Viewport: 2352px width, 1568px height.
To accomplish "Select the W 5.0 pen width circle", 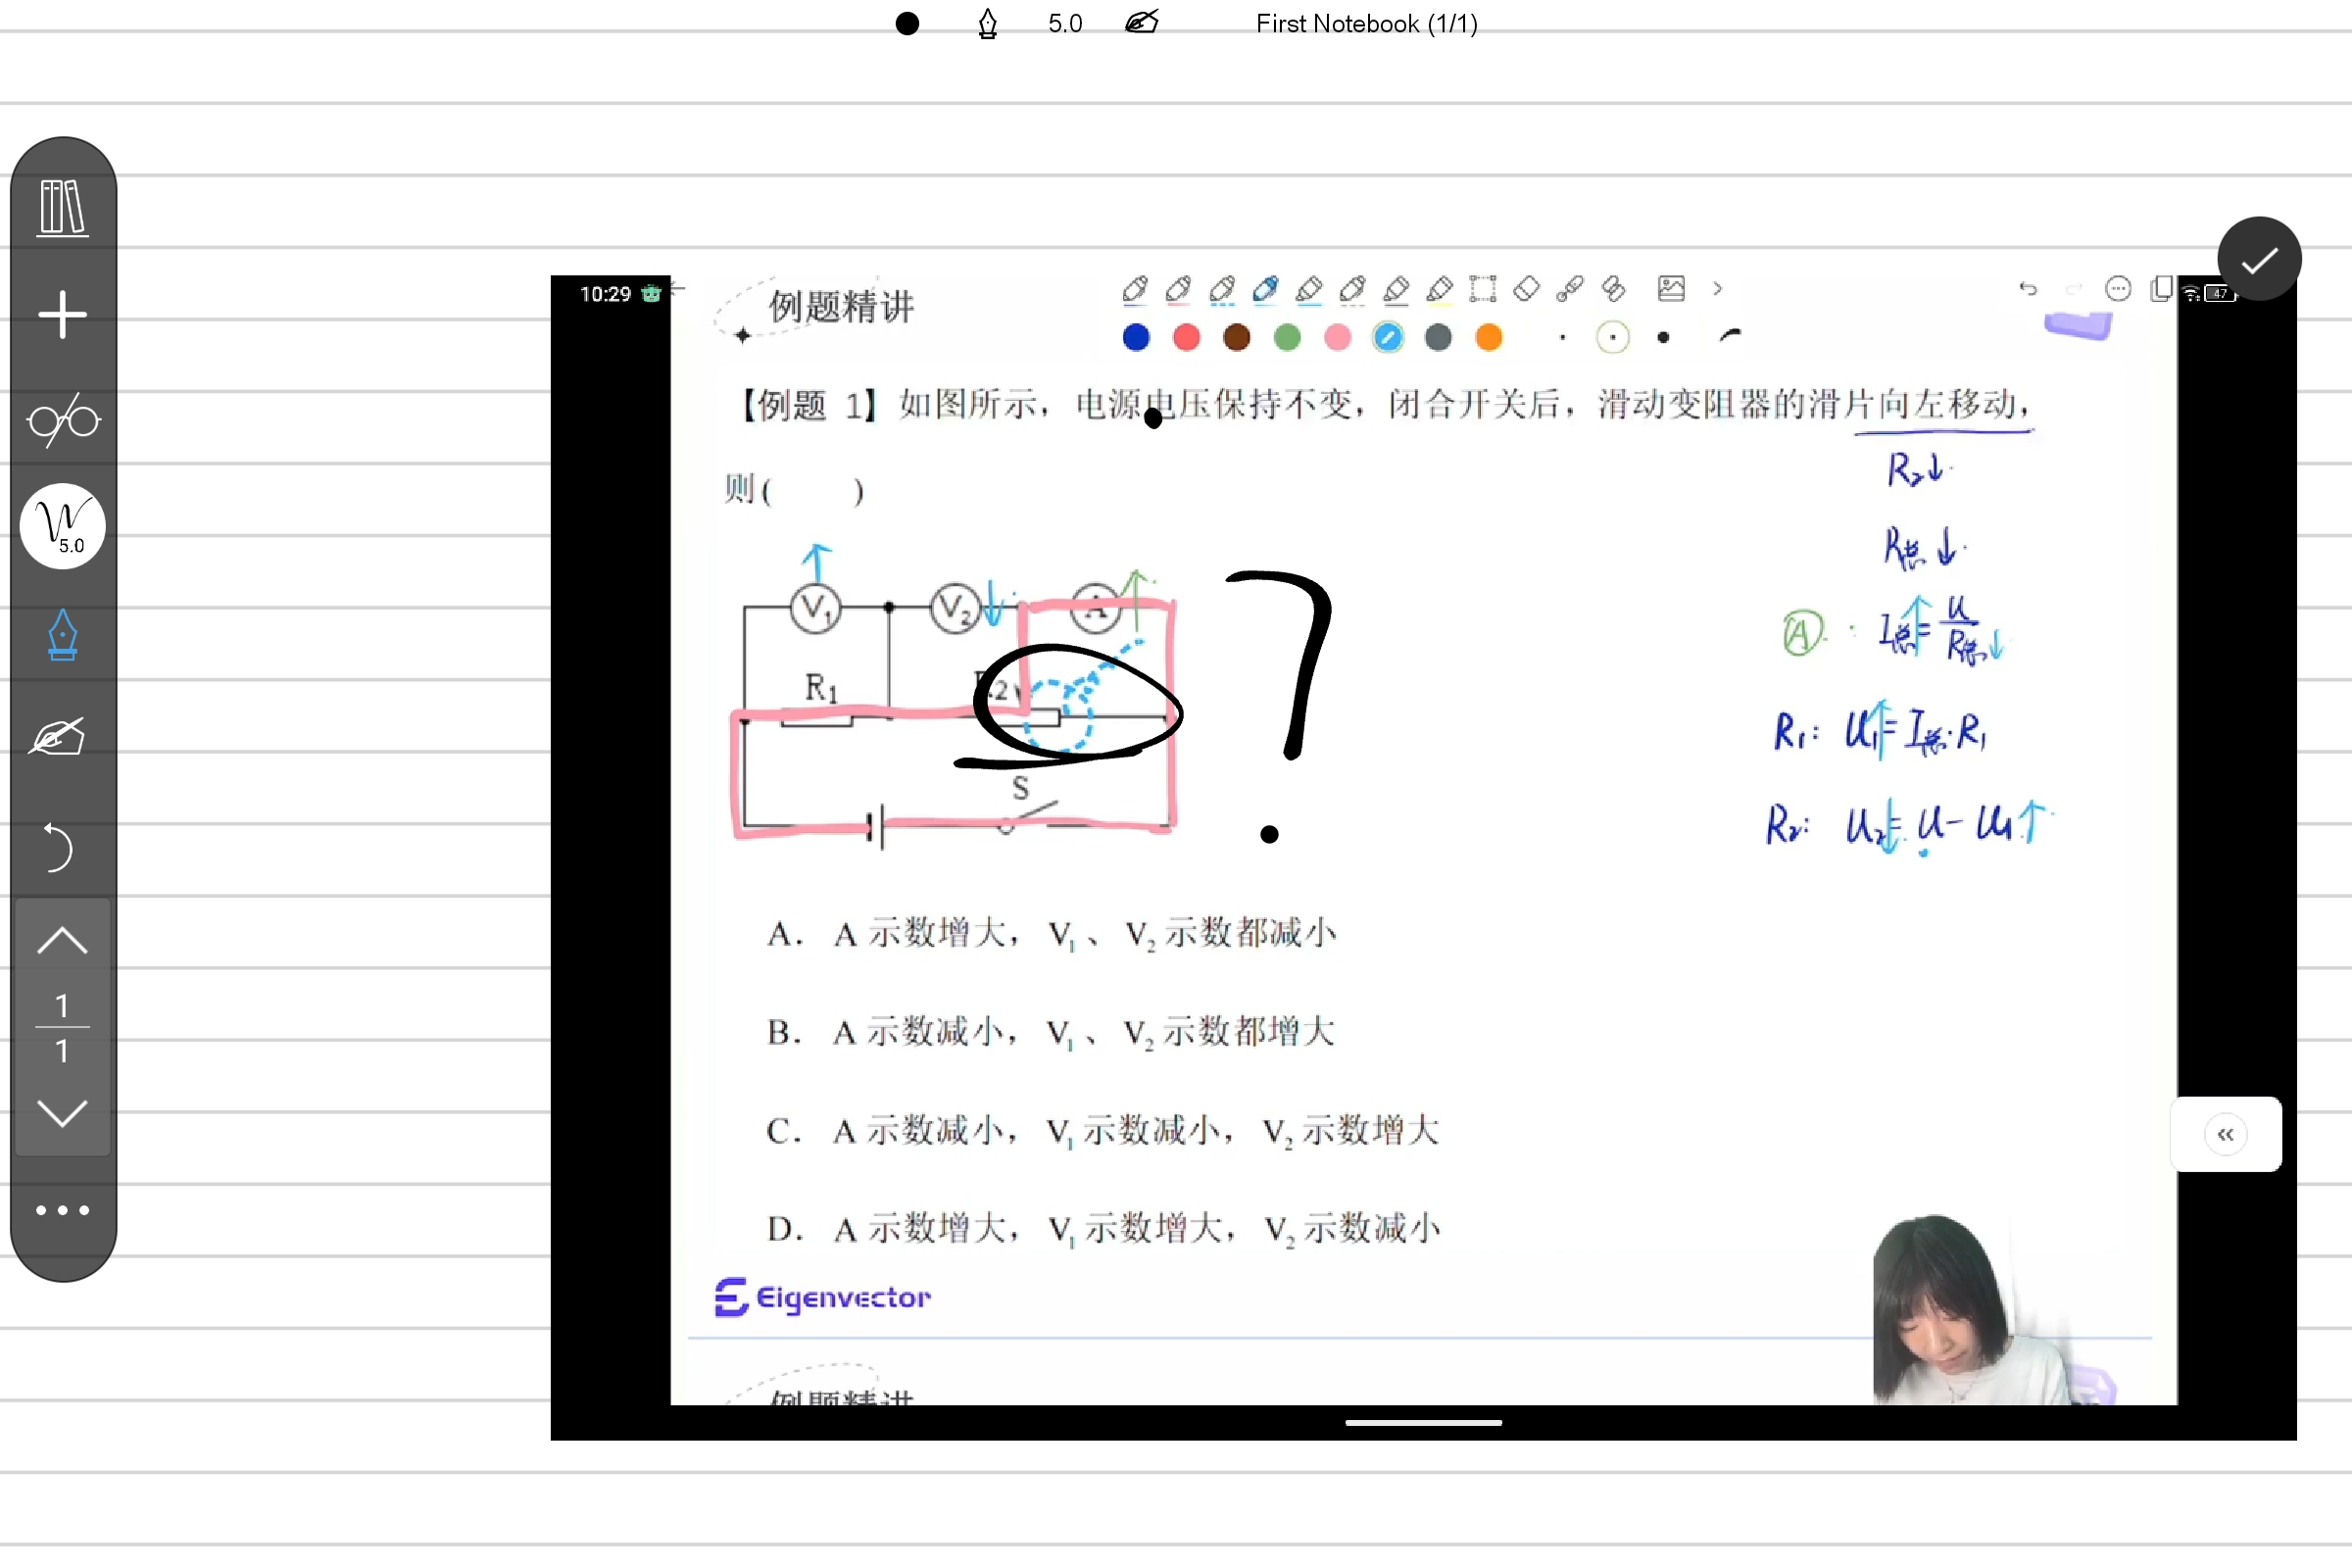I will 62,526.
